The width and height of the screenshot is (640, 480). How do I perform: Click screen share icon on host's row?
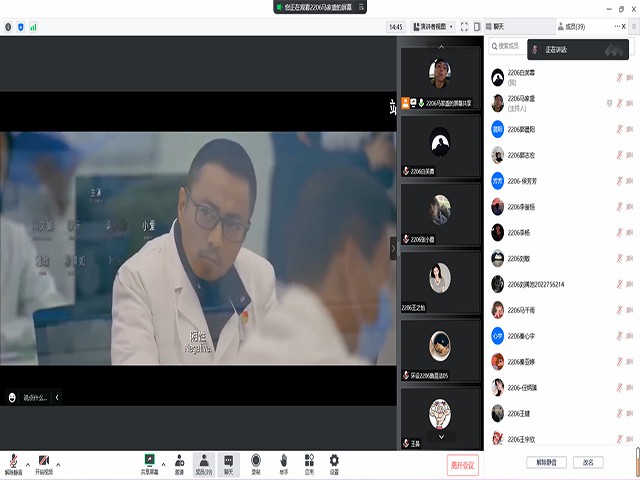tap(609, 103)
